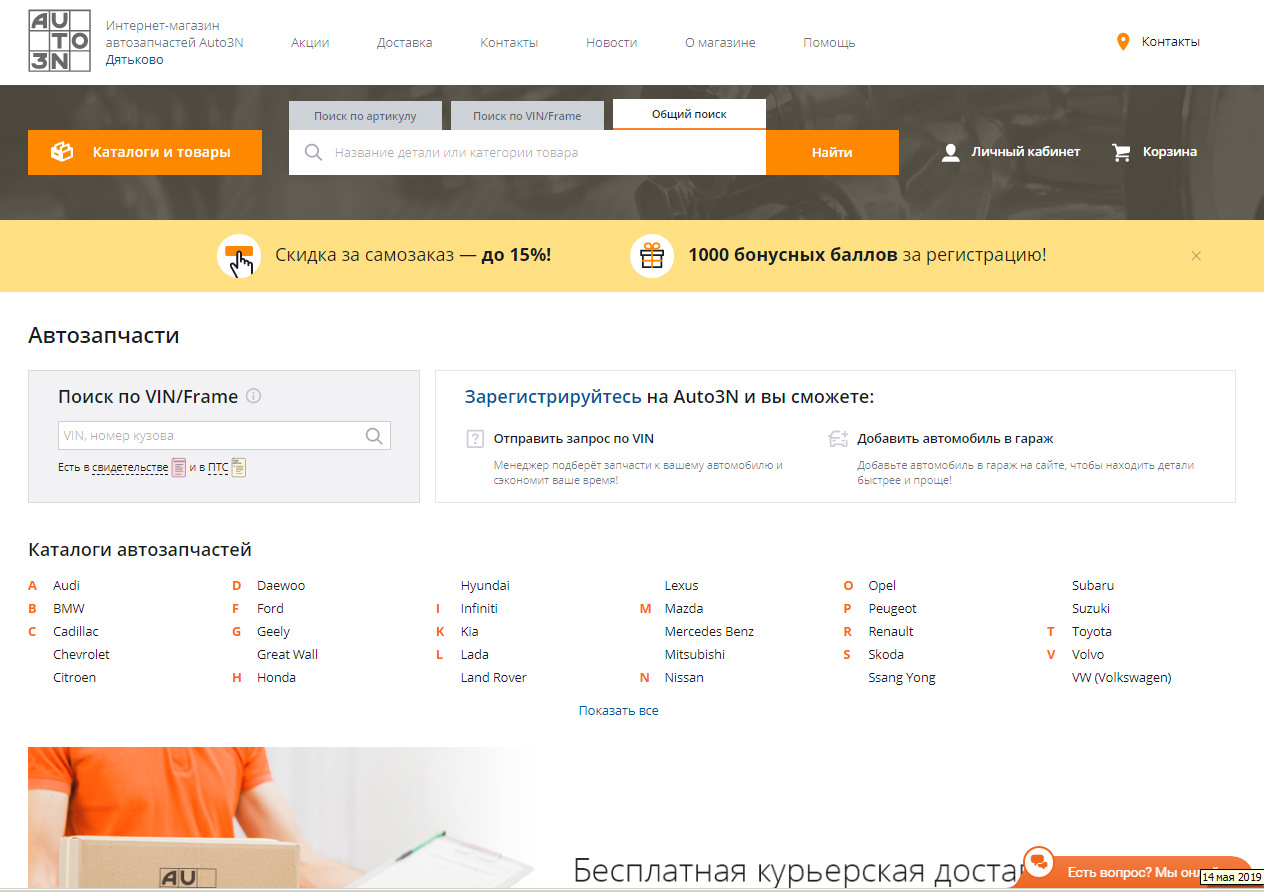Select the Общий поиск tab

[x=689, y=114]
